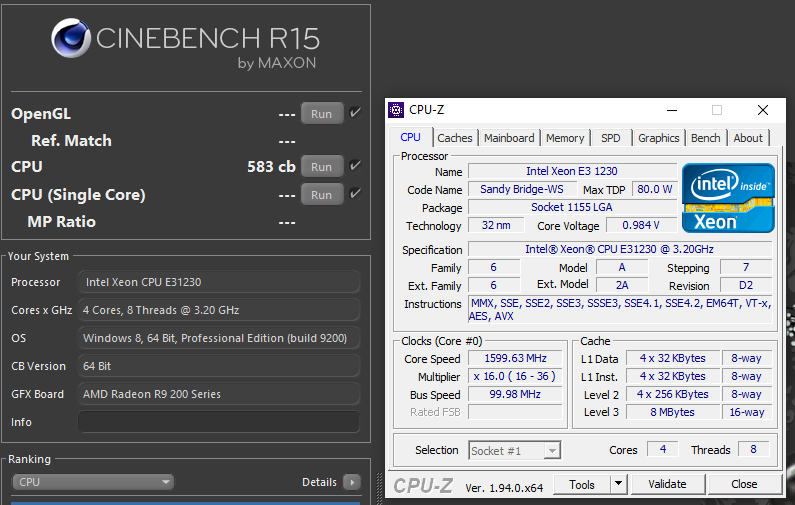The height and width of the screenshot is (505, 795).
Task: Expand the Tools dropdown arrow
Action: tap(619, 484)
